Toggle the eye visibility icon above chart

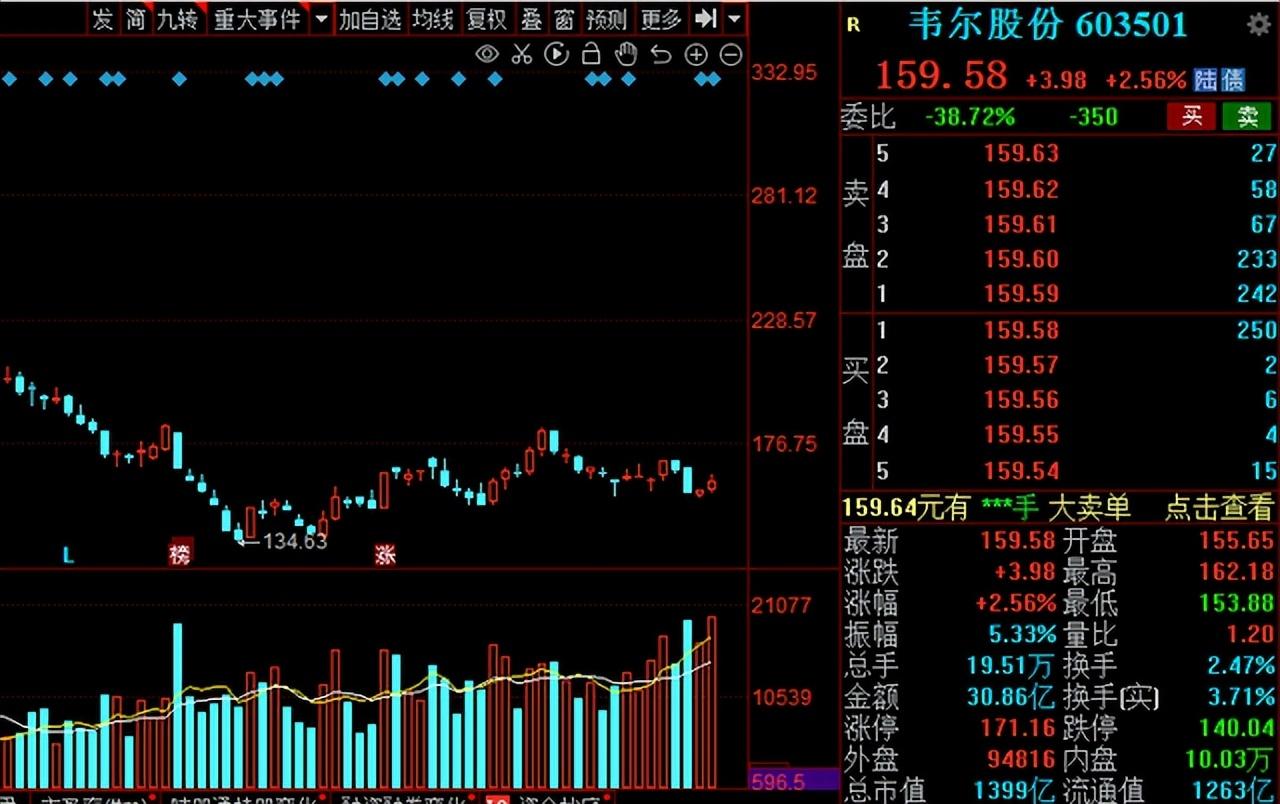coord(487,54)
